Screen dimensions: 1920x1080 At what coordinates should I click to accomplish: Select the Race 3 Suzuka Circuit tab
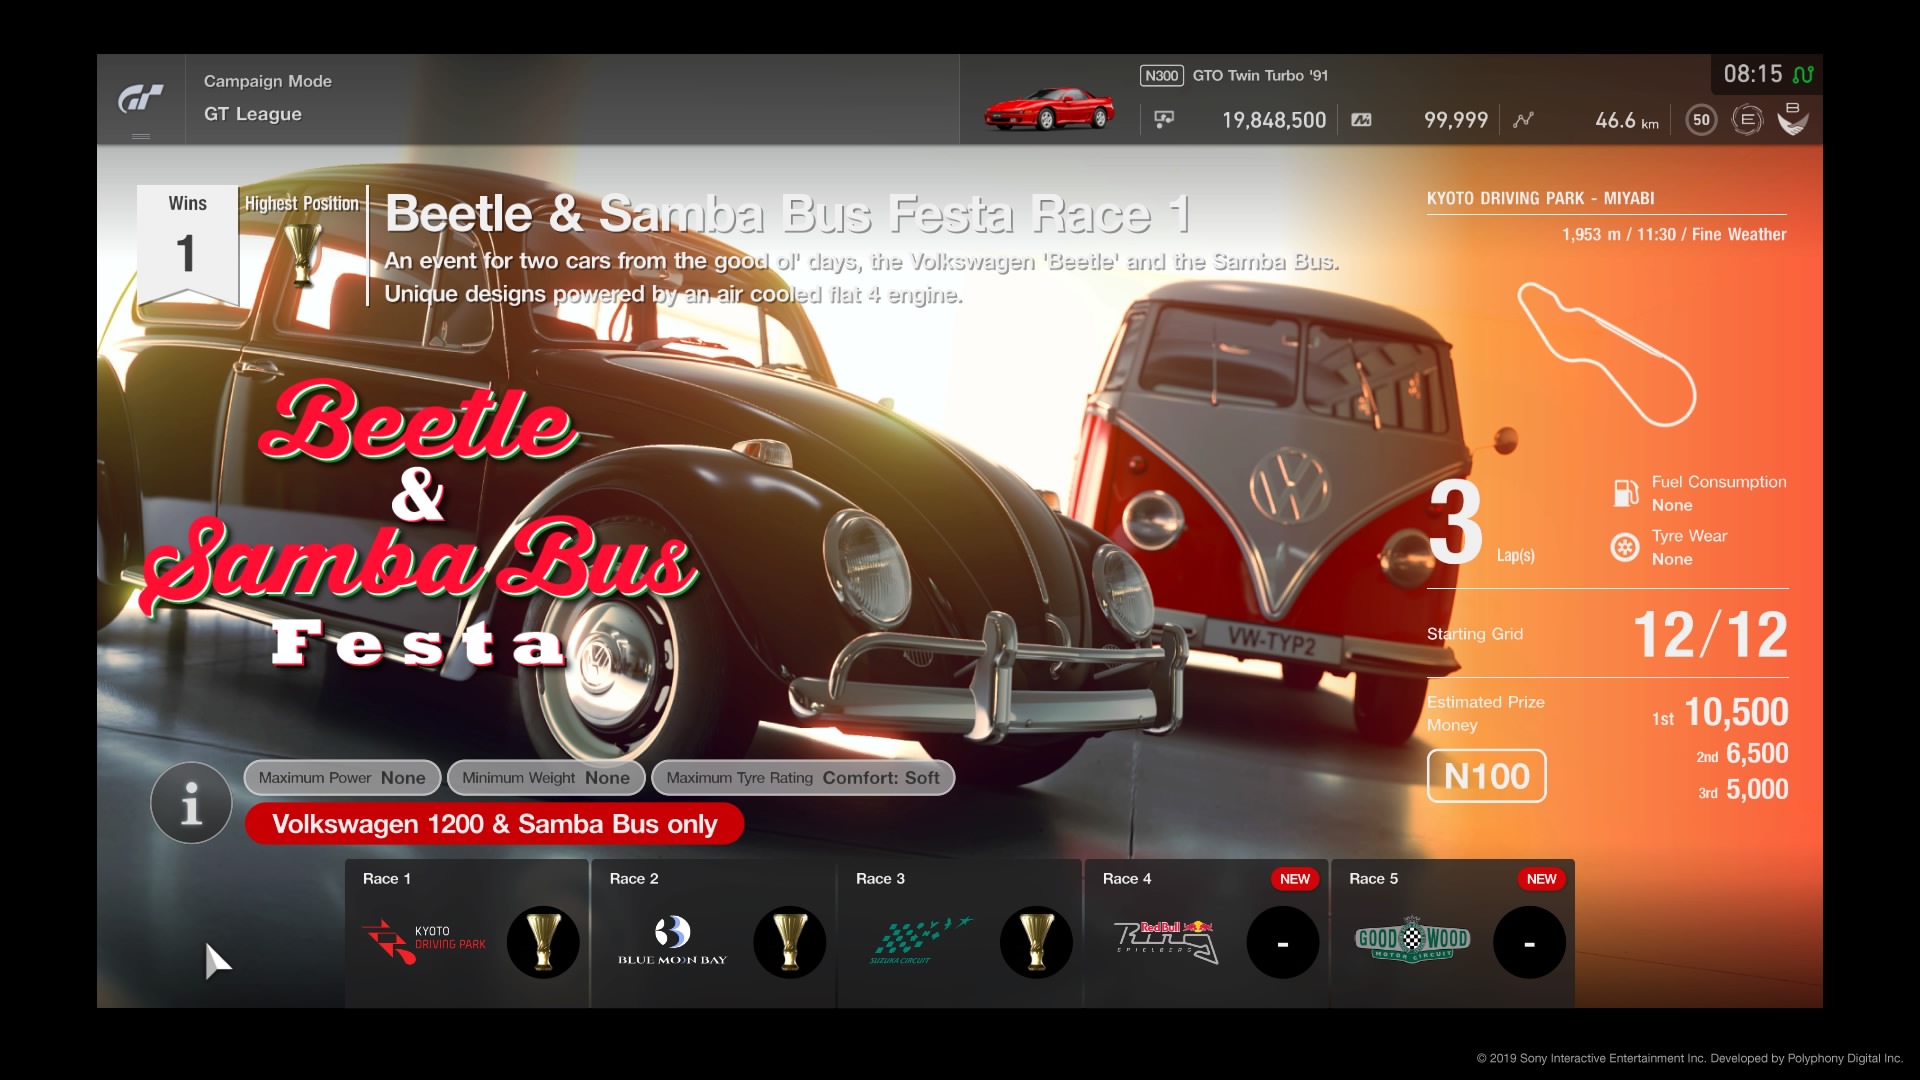tap(960, 933)
